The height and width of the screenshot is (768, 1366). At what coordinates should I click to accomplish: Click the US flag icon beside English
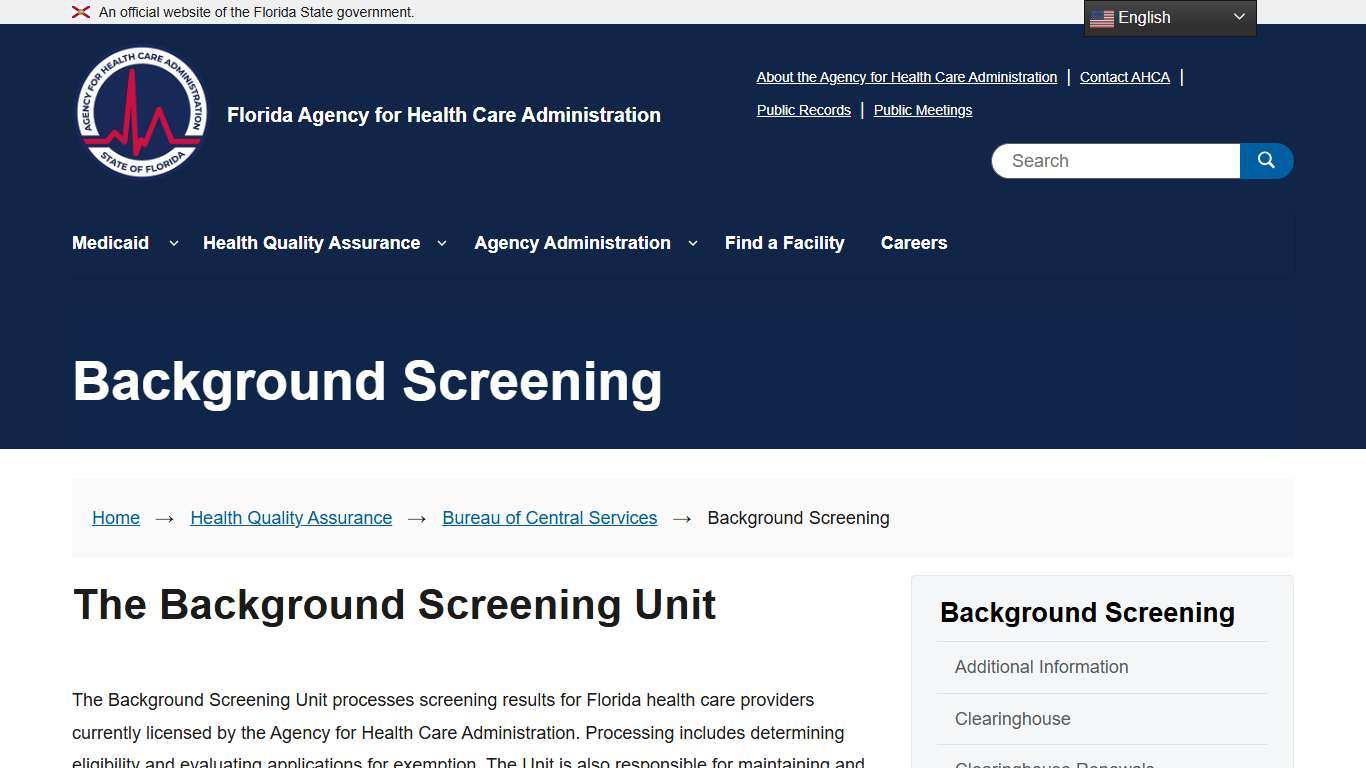pyautogui.click(x=1101, y=17)
